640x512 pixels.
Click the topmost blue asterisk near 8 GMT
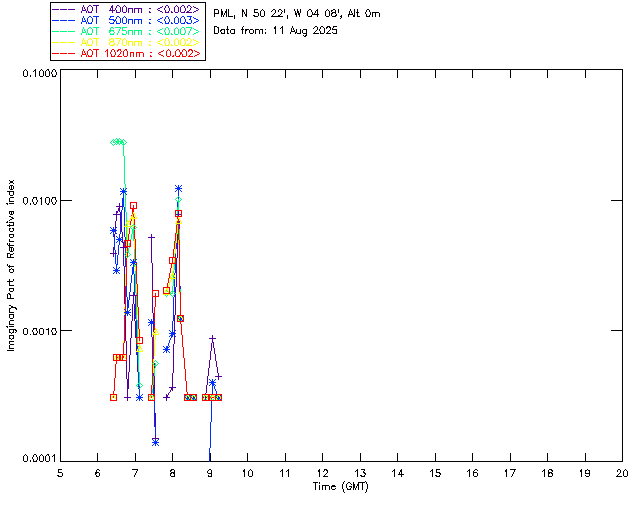(x=178, y=188)
